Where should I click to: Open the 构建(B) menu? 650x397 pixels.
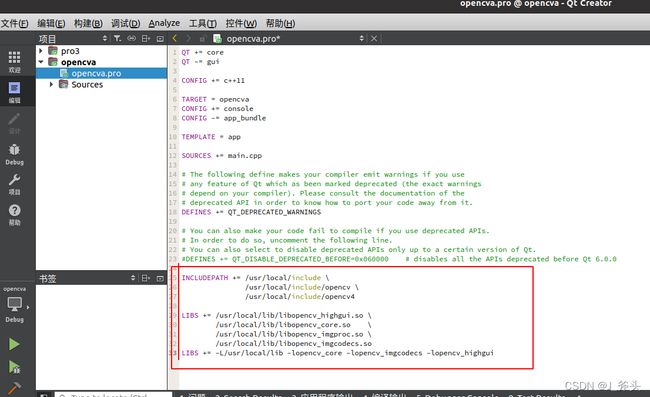[x=88, y=23]
